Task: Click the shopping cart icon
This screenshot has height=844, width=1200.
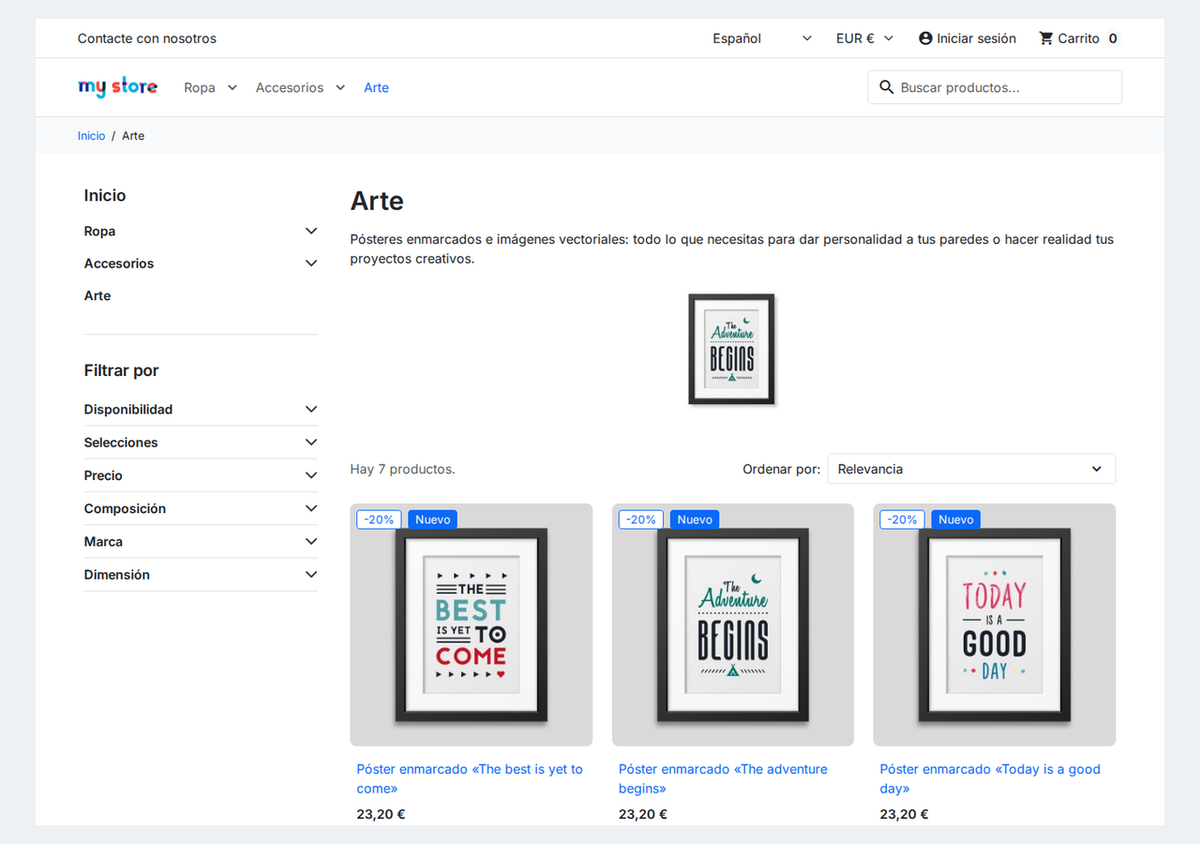Action: tap(1046, 38)
